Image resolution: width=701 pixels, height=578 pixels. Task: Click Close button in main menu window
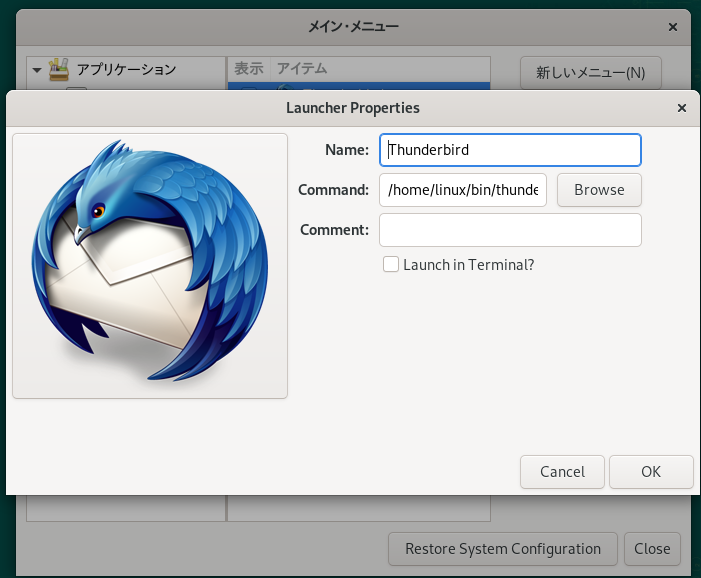coord(652,548)
